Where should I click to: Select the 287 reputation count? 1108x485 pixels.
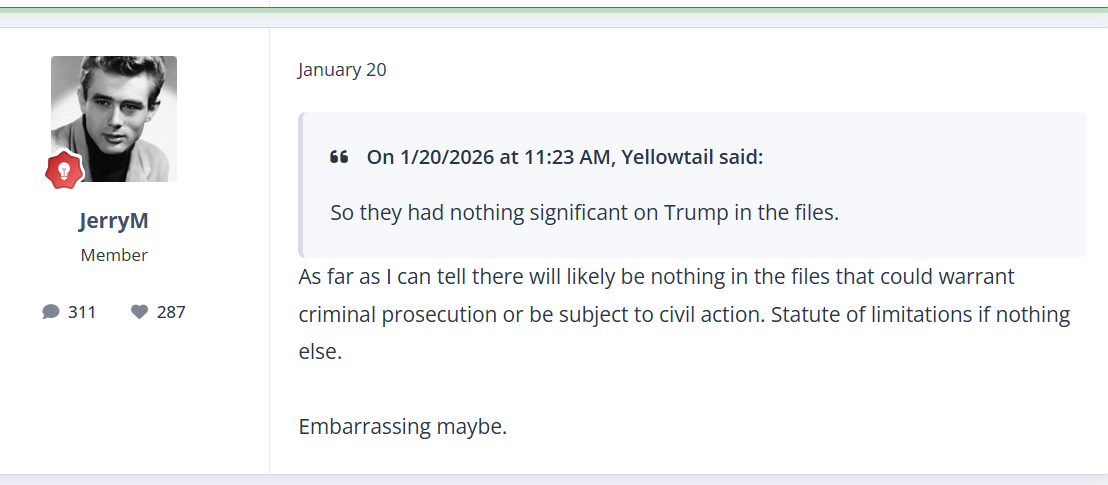171,312
